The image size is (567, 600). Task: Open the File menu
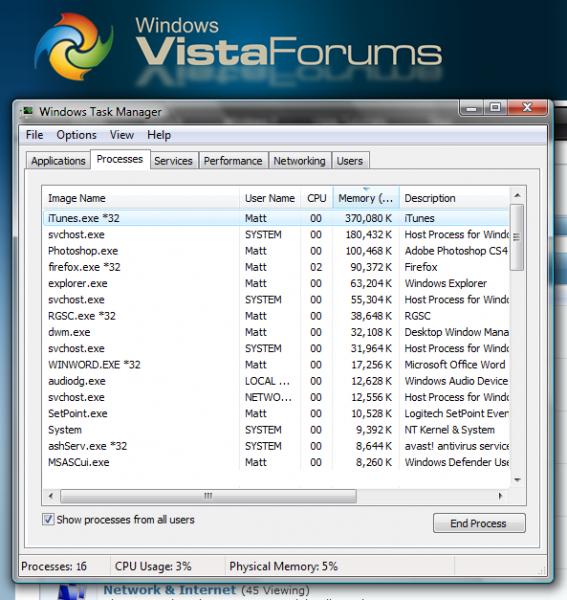point(34,135)
